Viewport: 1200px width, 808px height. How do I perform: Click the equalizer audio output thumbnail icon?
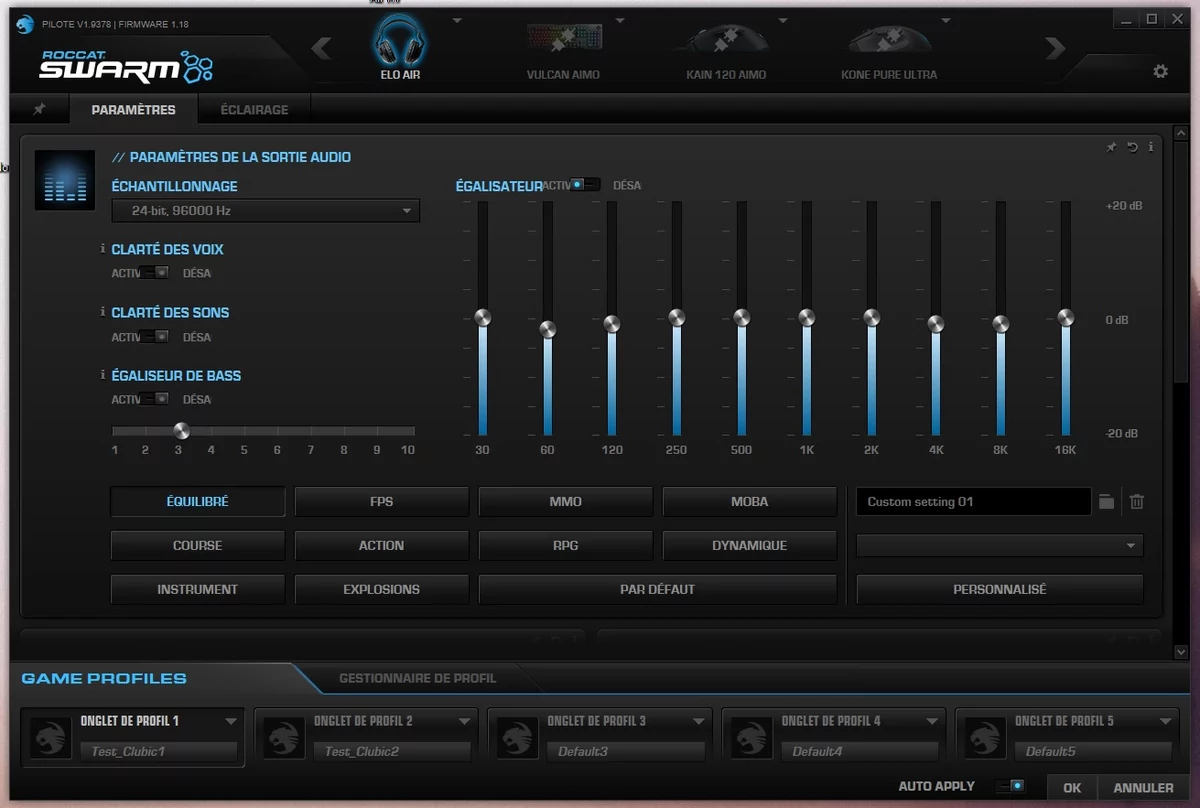65,180
